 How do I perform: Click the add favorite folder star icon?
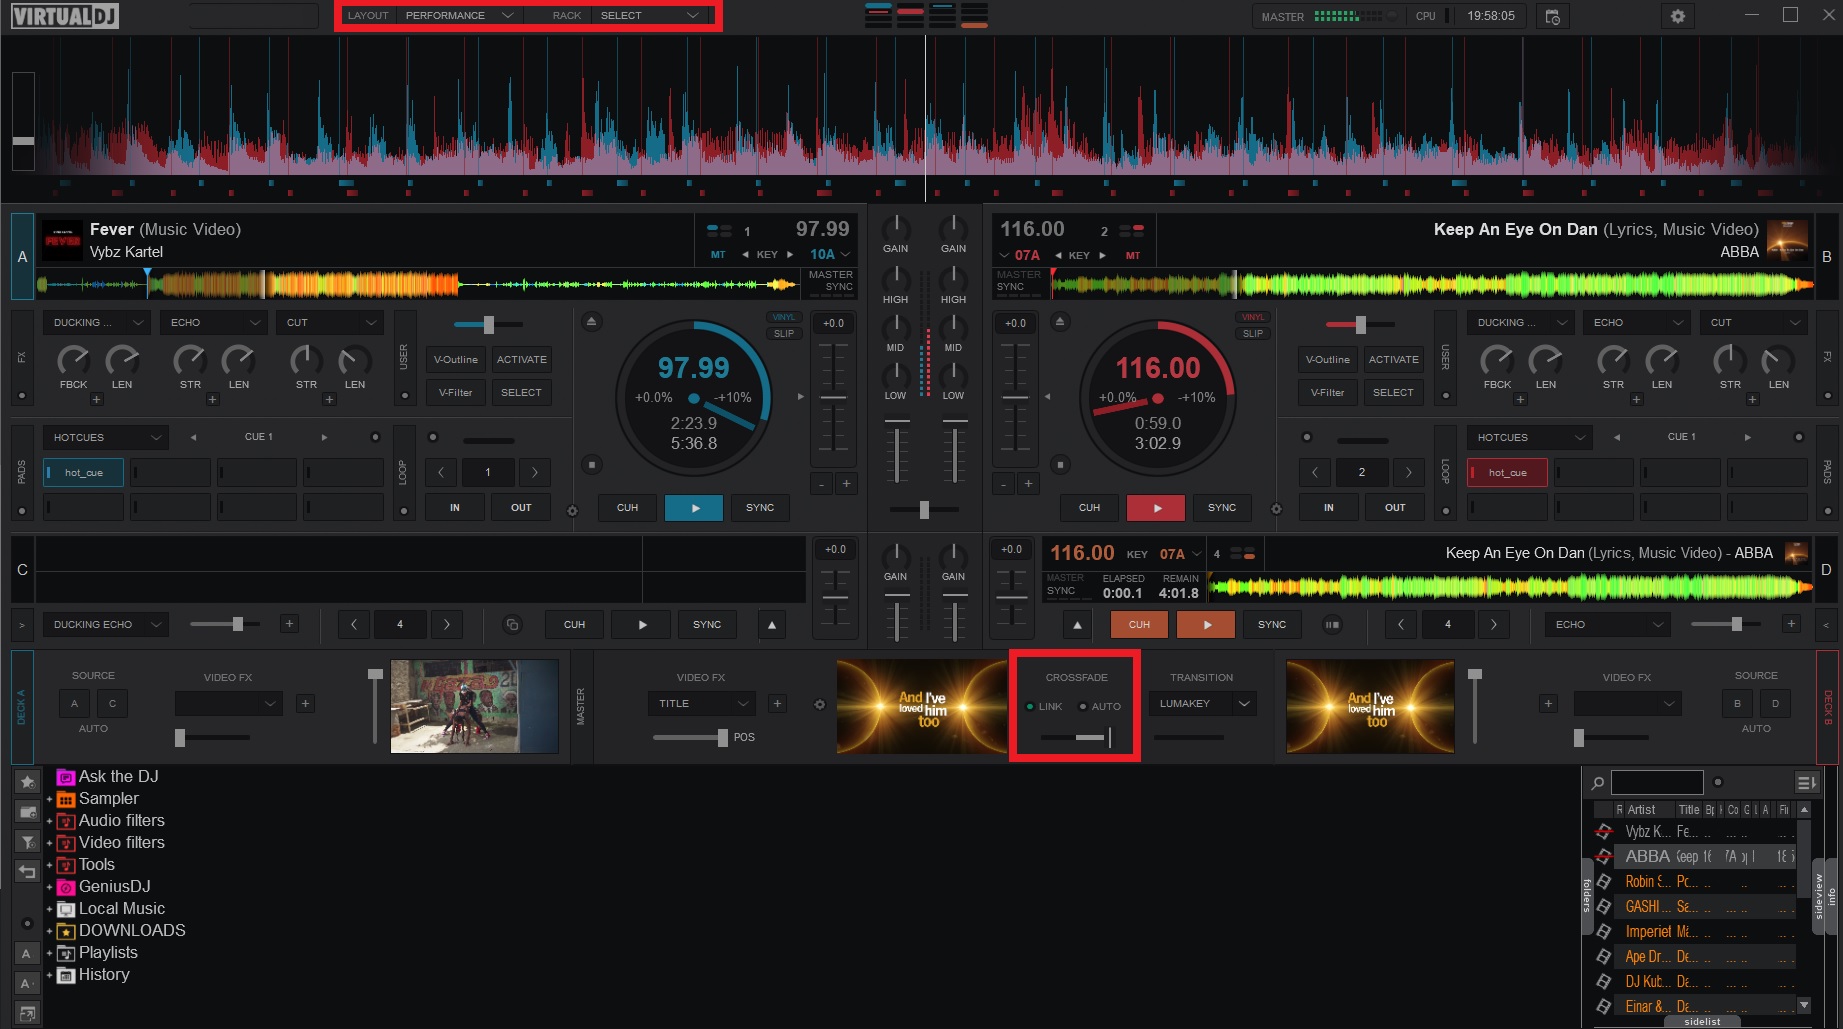click(28, 782)
